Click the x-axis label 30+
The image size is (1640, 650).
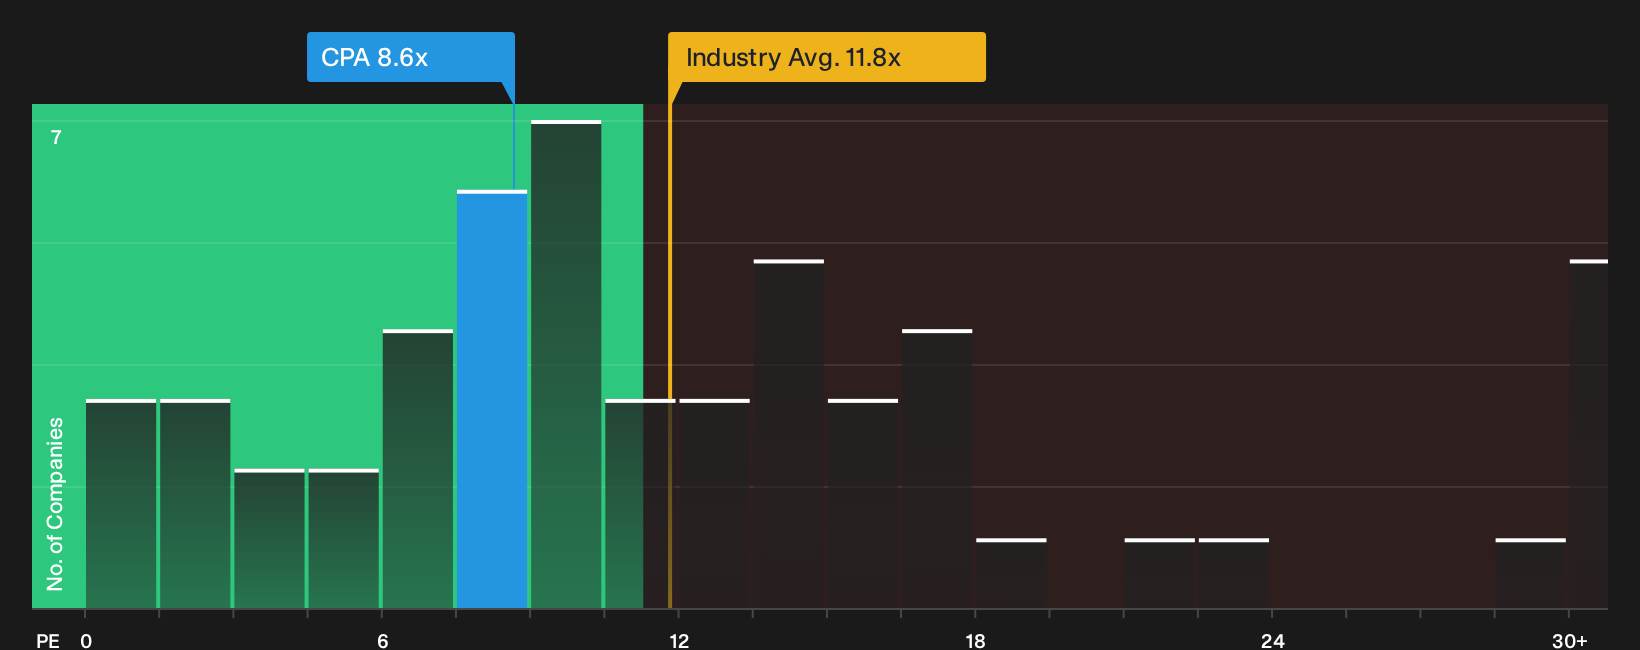coord(1569,640)
